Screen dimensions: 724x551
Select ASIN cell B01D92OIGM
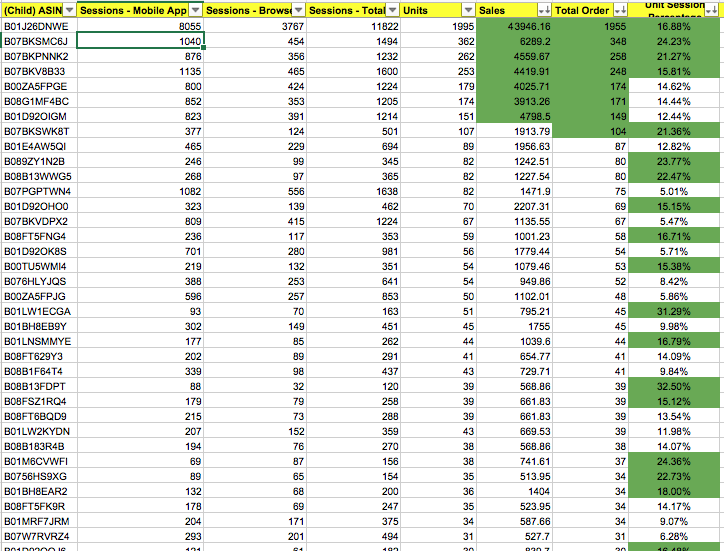(39, 116)
